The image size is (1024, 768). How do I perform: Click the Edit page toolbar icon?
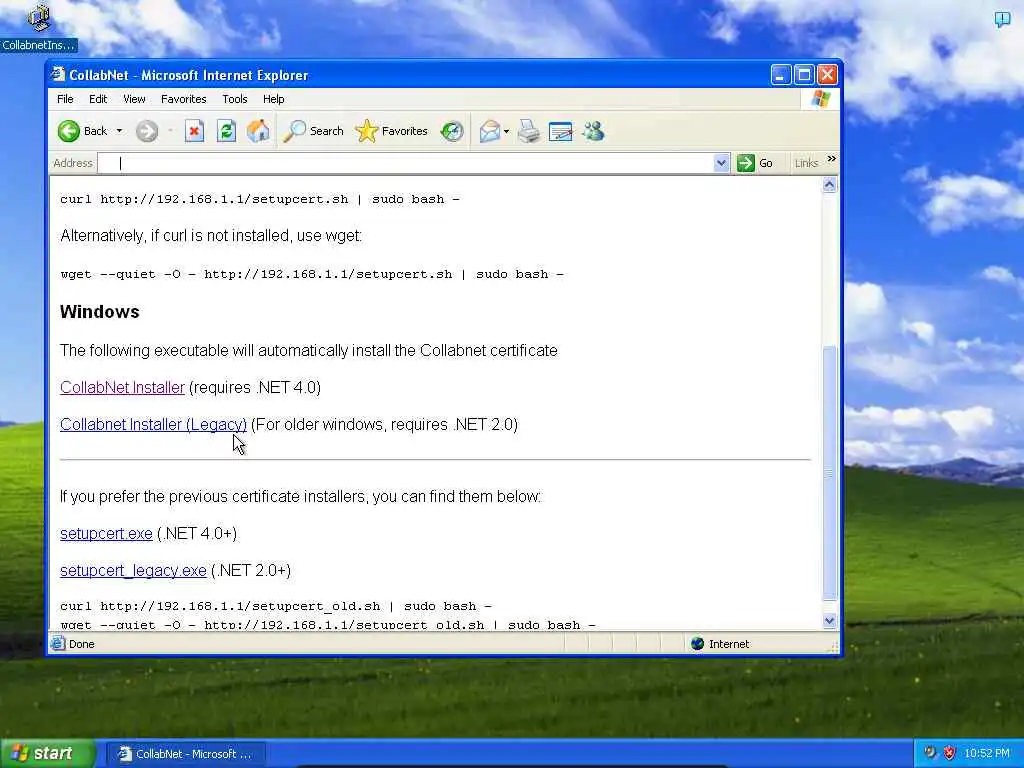(x=560, y=131)
